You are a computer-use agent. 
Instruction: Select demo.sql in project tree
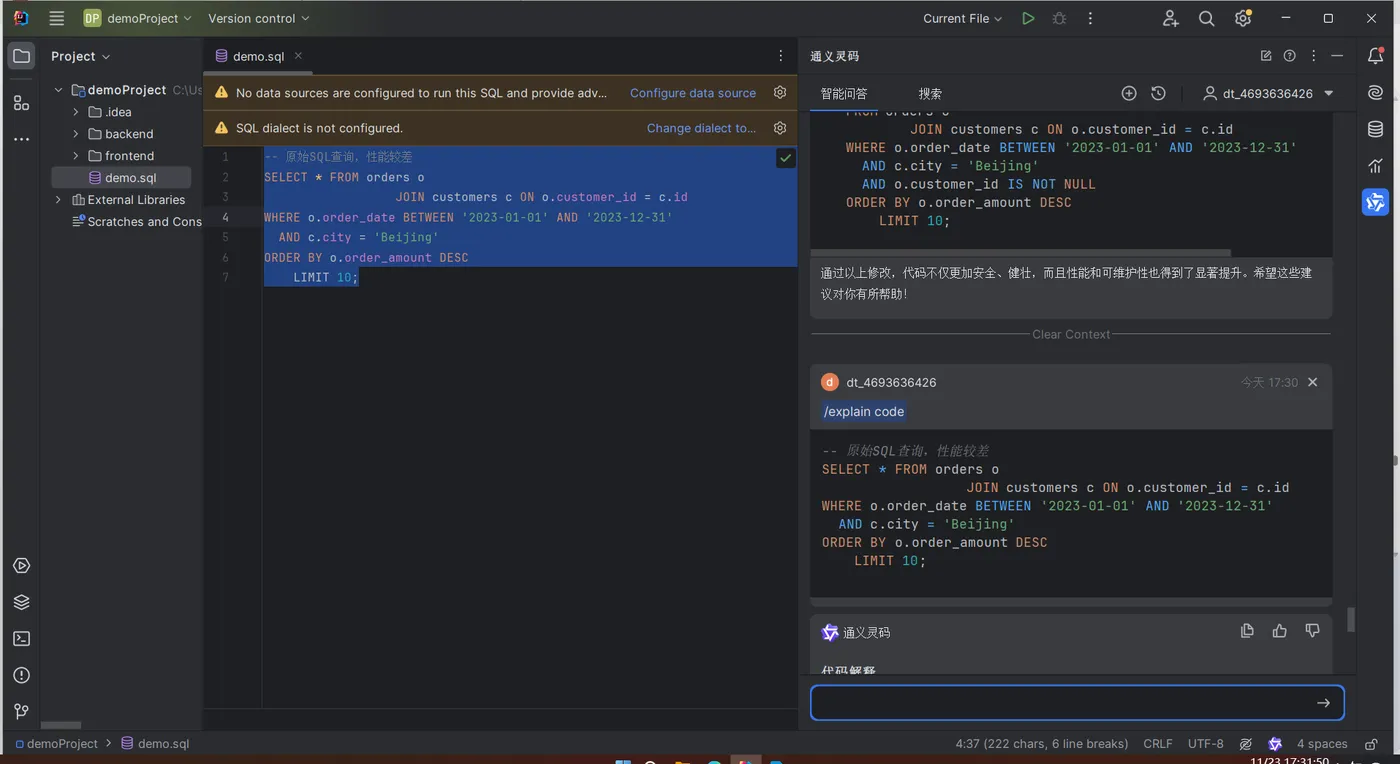pyautogui.click(x=121, y=178)
